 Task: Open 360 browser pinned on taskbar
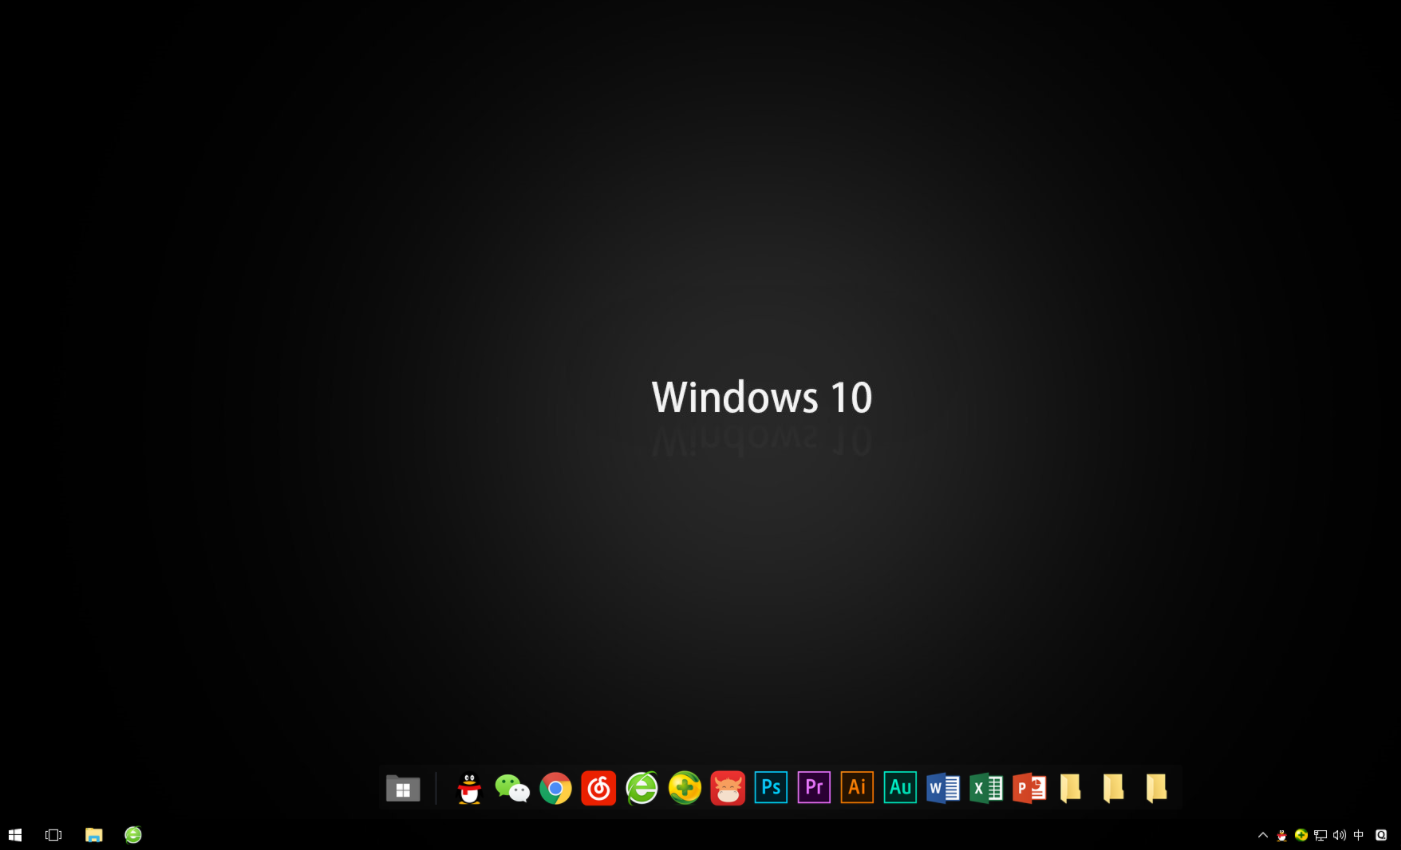(x=133, y=835)
